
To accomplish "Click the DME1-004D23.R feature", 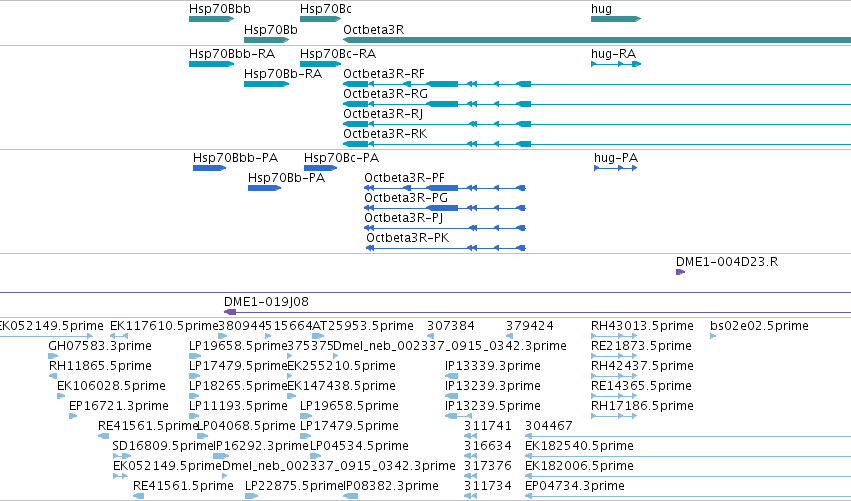I will [x=681, y=272].
